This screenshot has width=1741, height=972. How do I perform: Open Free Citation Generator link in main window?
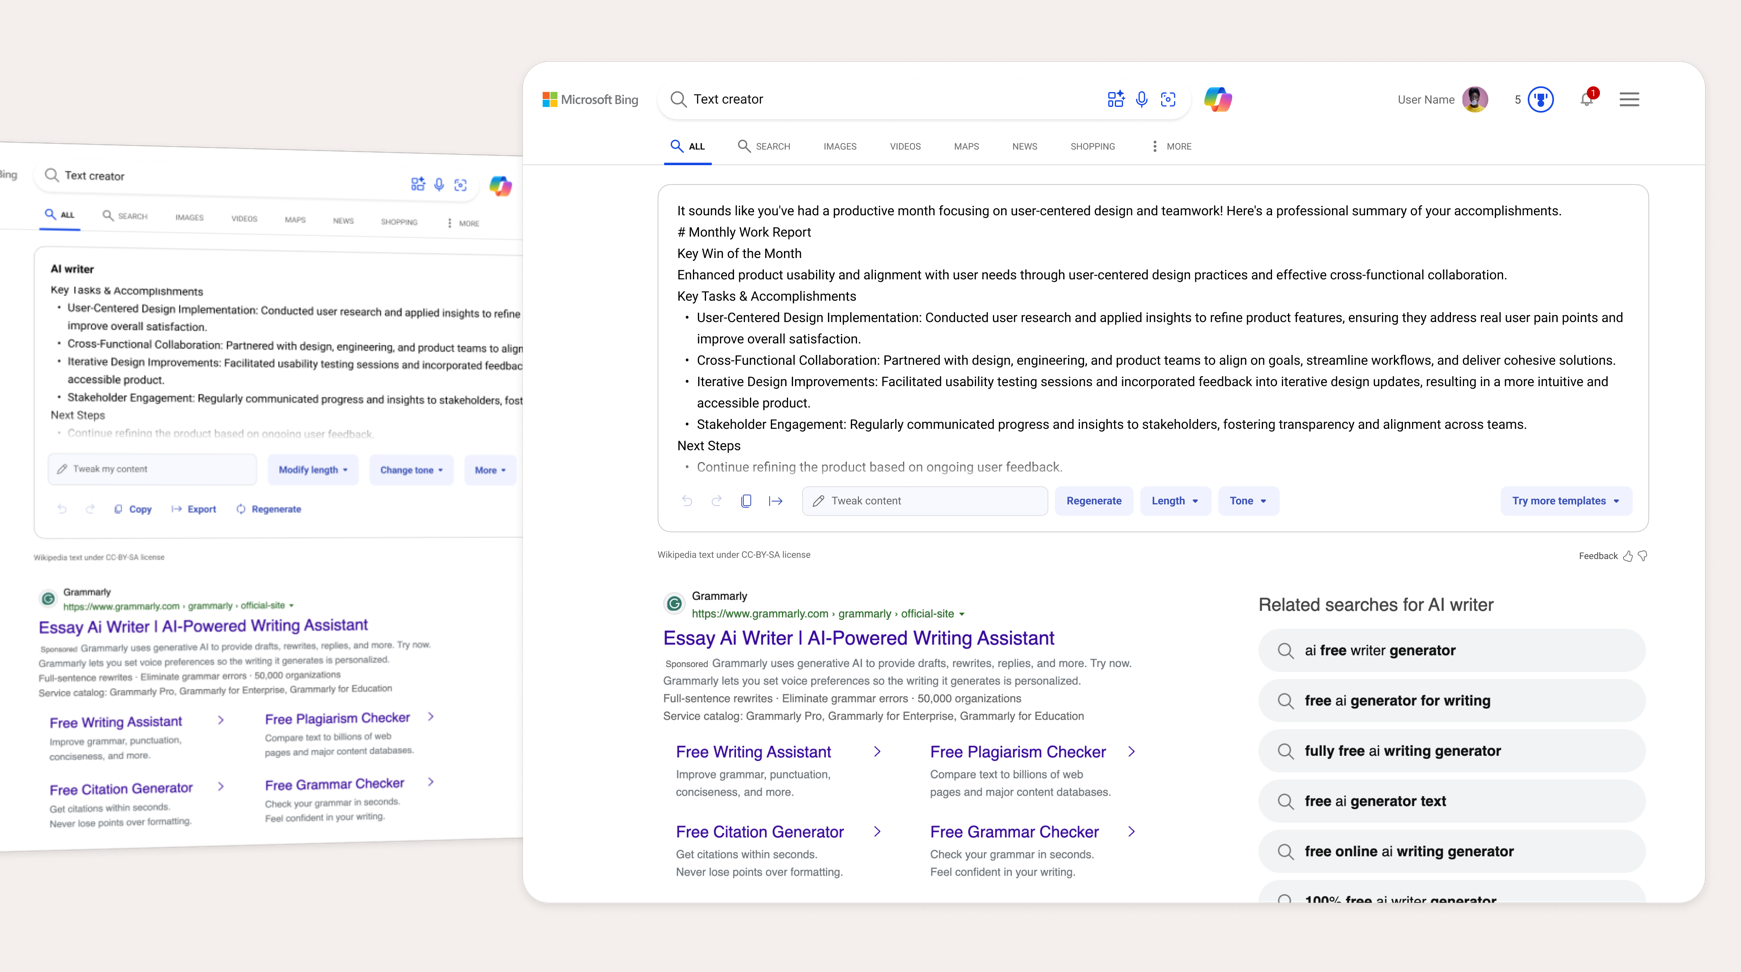pos(760,832)
